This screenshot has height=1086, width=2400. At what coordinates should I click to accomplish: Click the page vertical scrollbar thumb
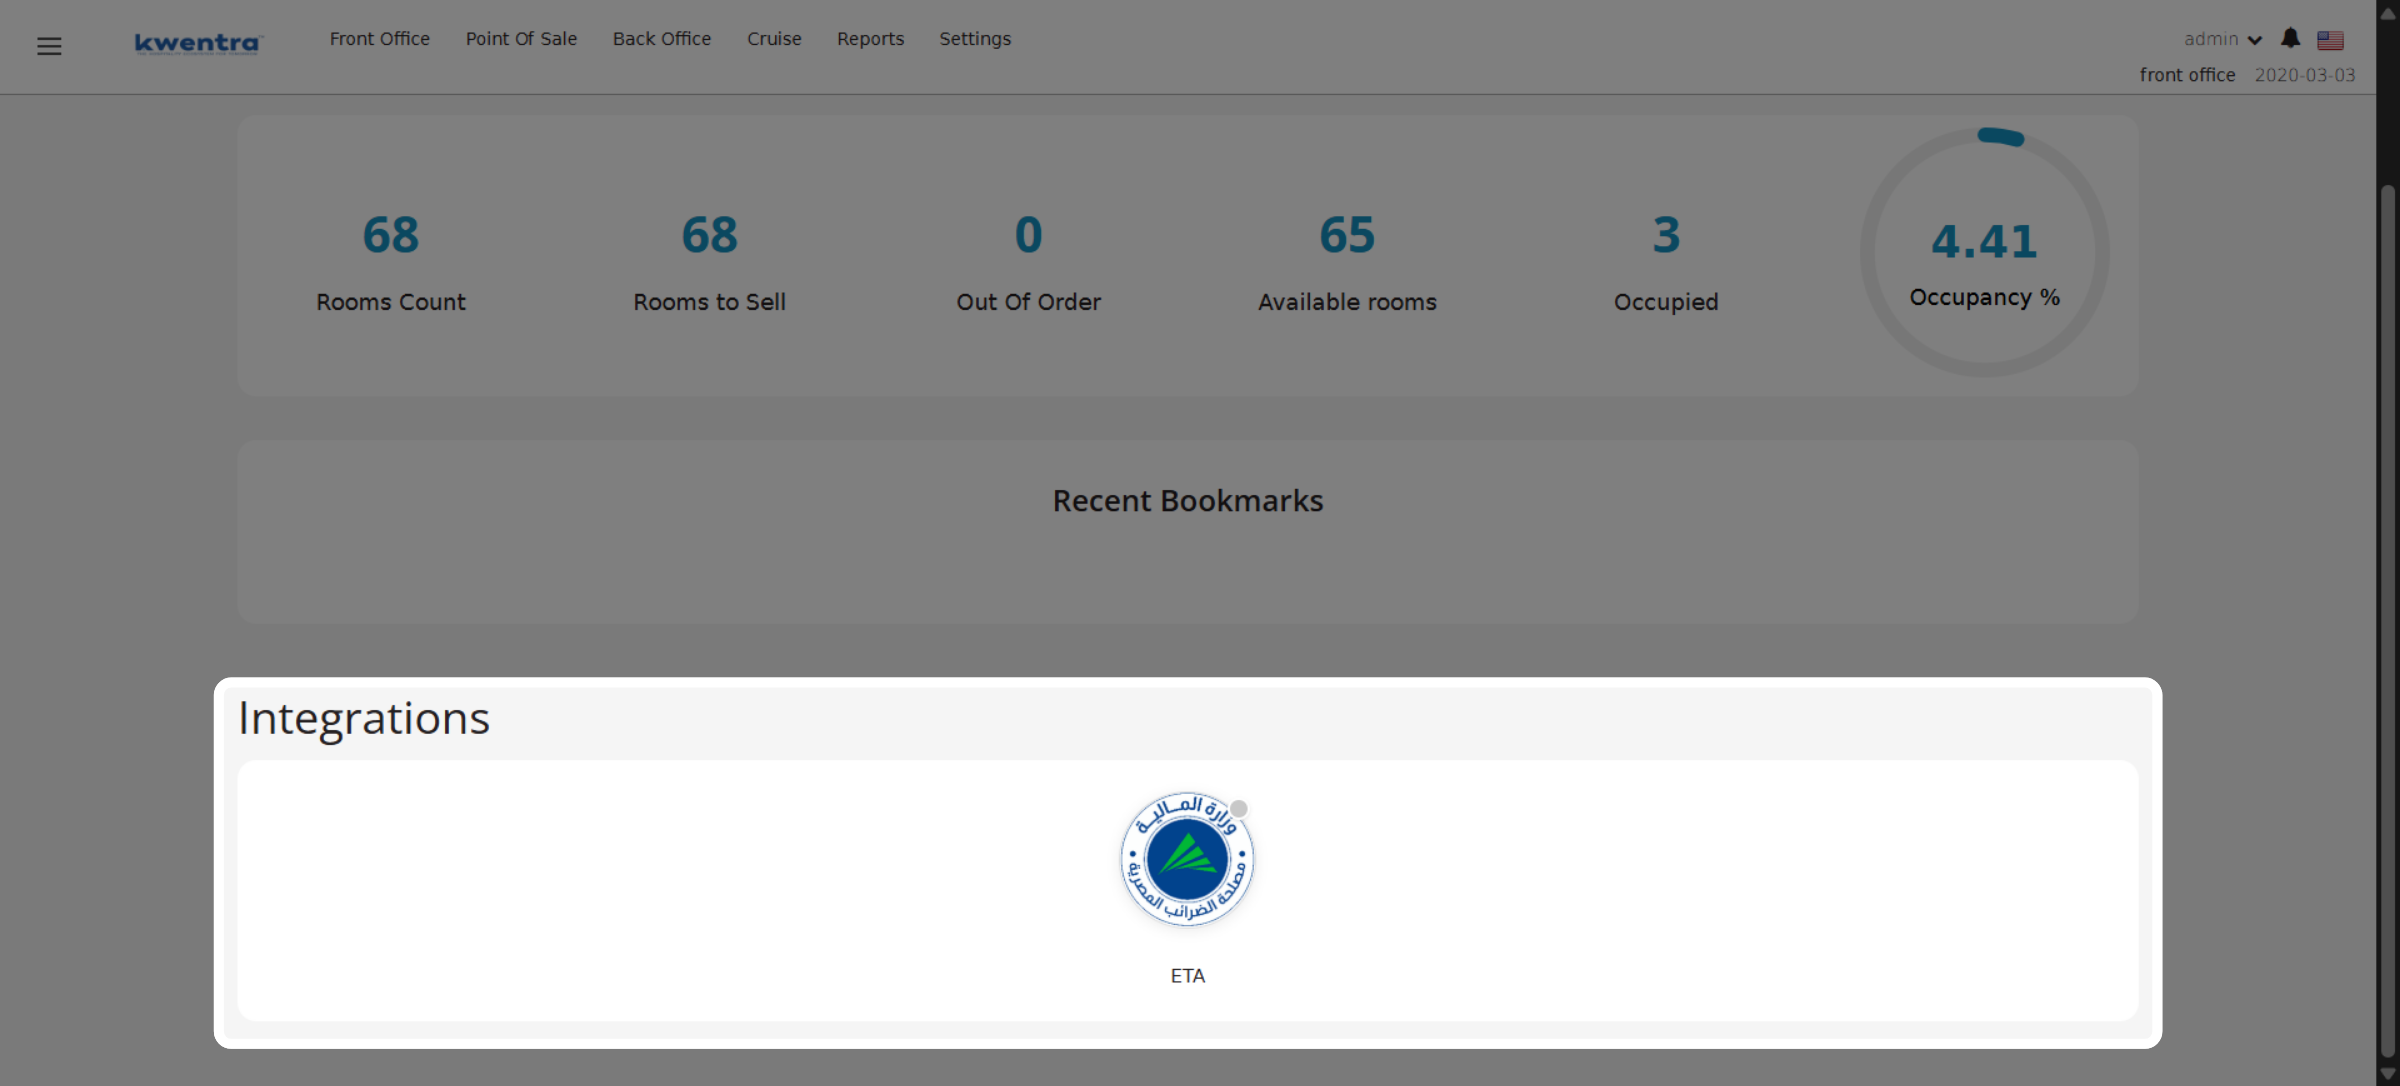click(x=2388, y=620)
